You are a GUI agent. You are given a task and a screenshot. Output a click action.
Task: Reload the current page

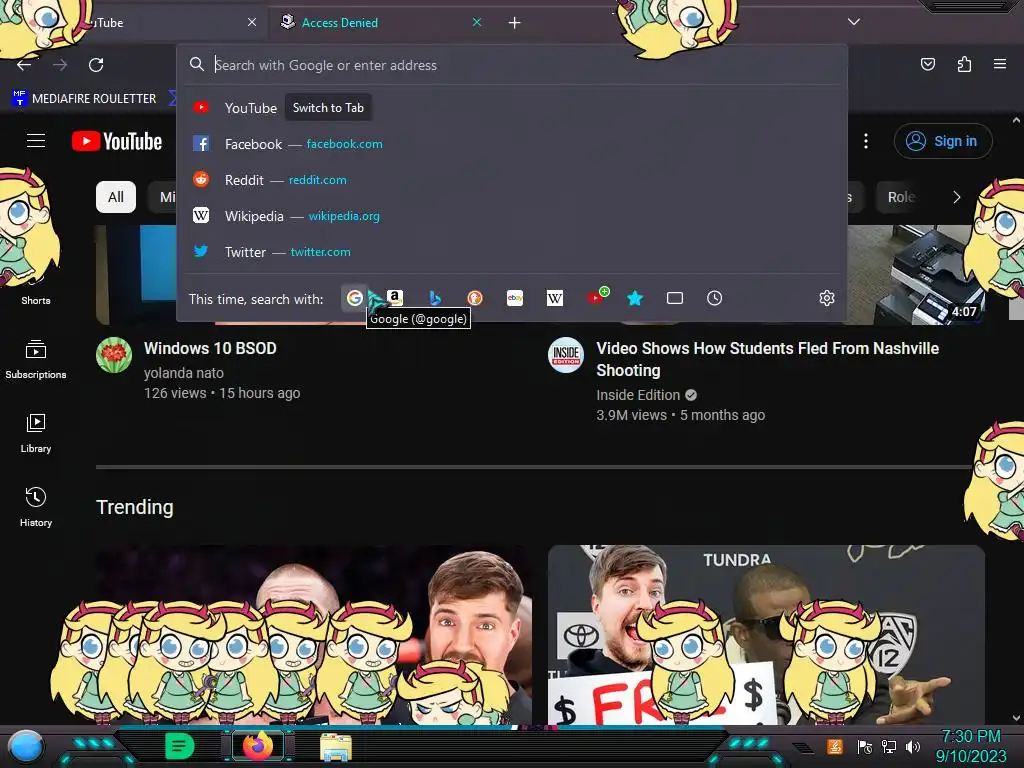(x=96, y=65)
